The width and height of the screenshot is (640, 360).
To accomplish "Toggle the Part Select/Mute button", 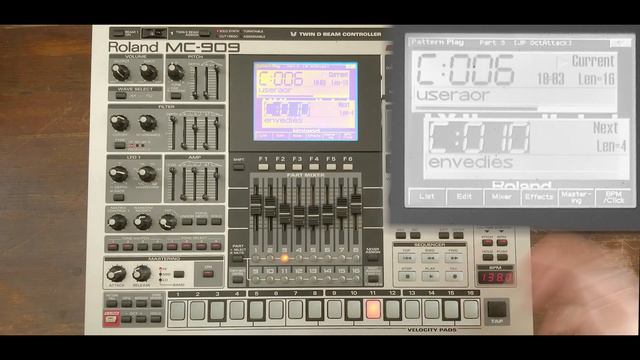I will (238, 258).
